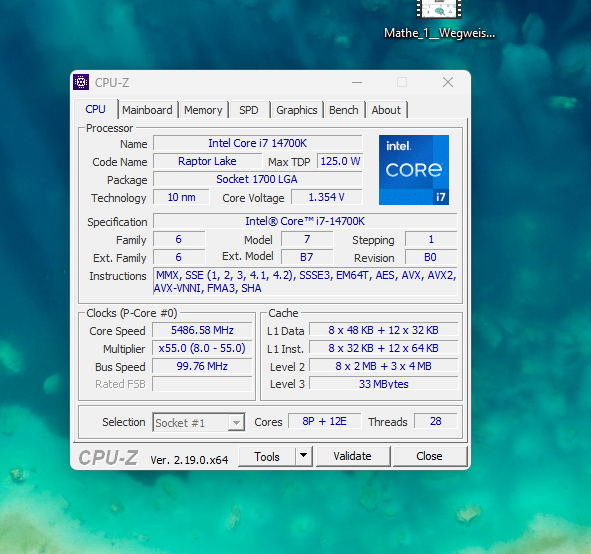Click the Level 2 value '8 x 2 MB + 3 x 4 MB'

(384, 366)
